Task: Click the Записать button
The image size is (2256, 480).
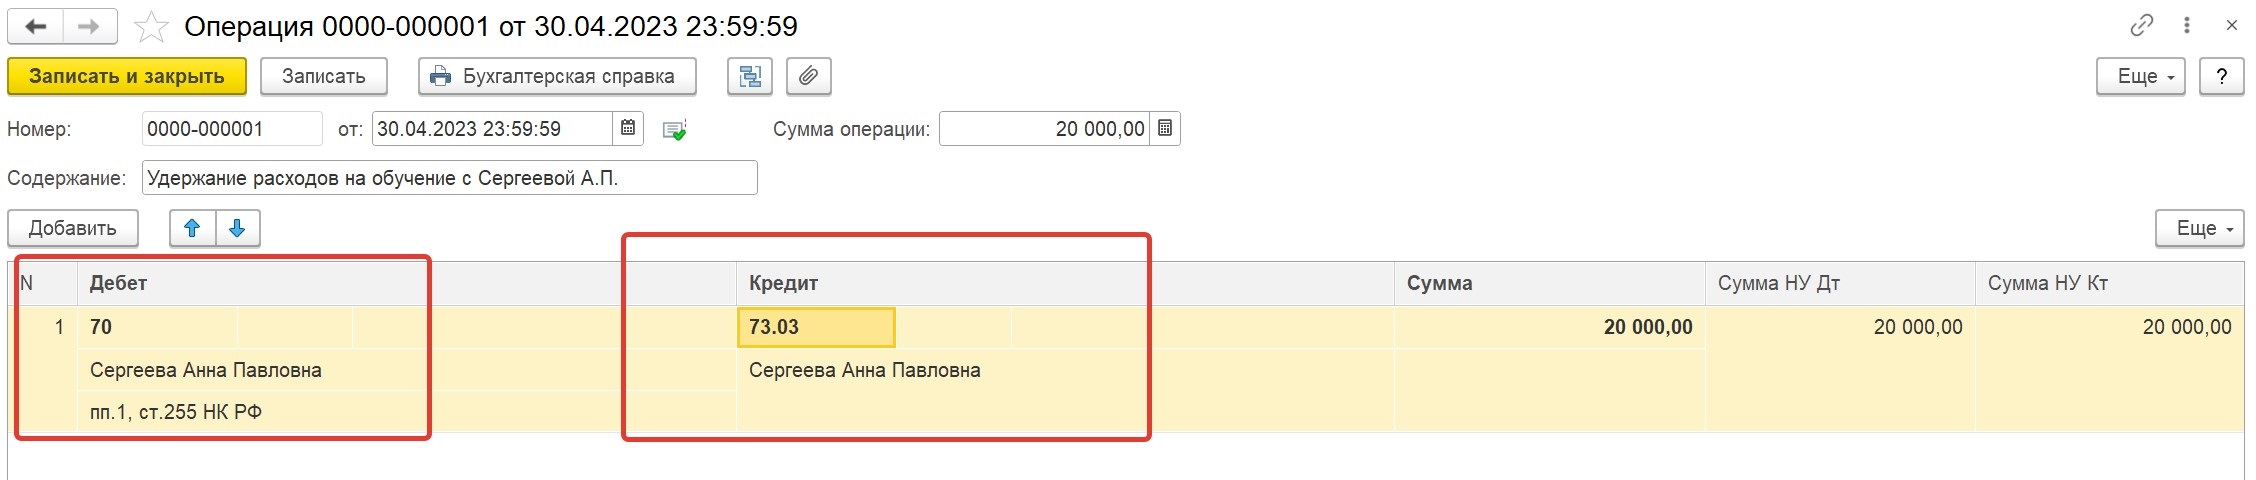Action: [x=324, y=76]
